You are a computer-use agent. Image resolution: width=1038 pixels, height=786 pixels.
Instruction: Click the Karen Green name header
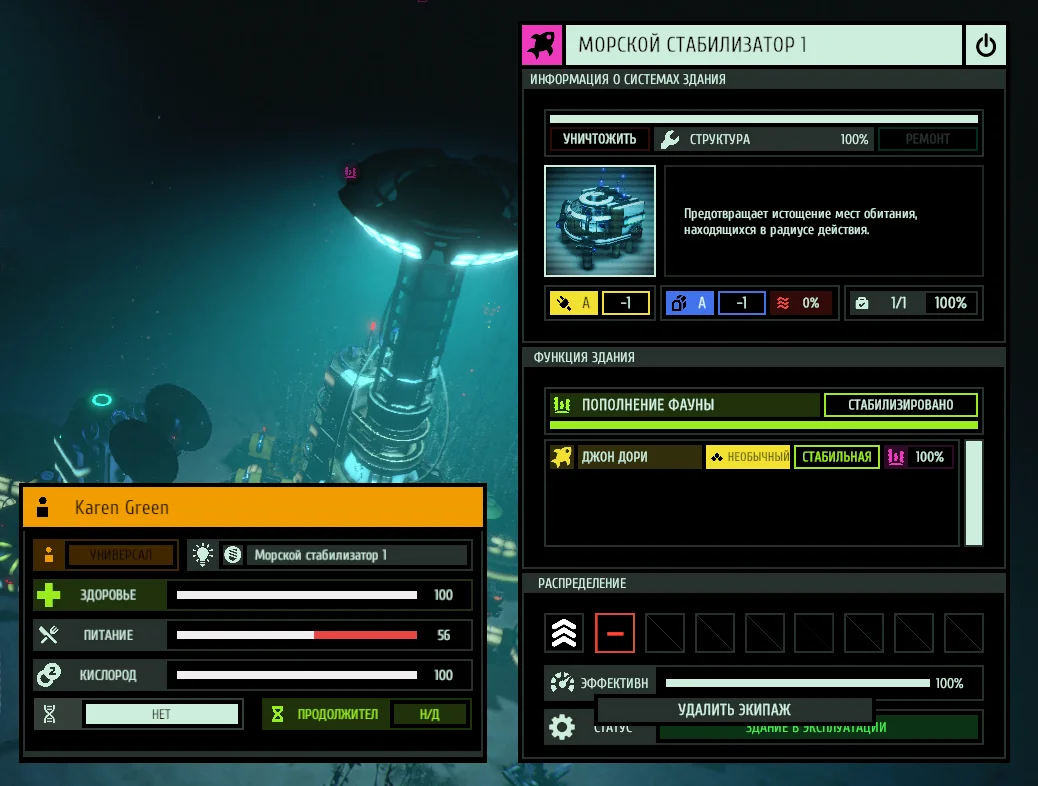pos(253,507)
